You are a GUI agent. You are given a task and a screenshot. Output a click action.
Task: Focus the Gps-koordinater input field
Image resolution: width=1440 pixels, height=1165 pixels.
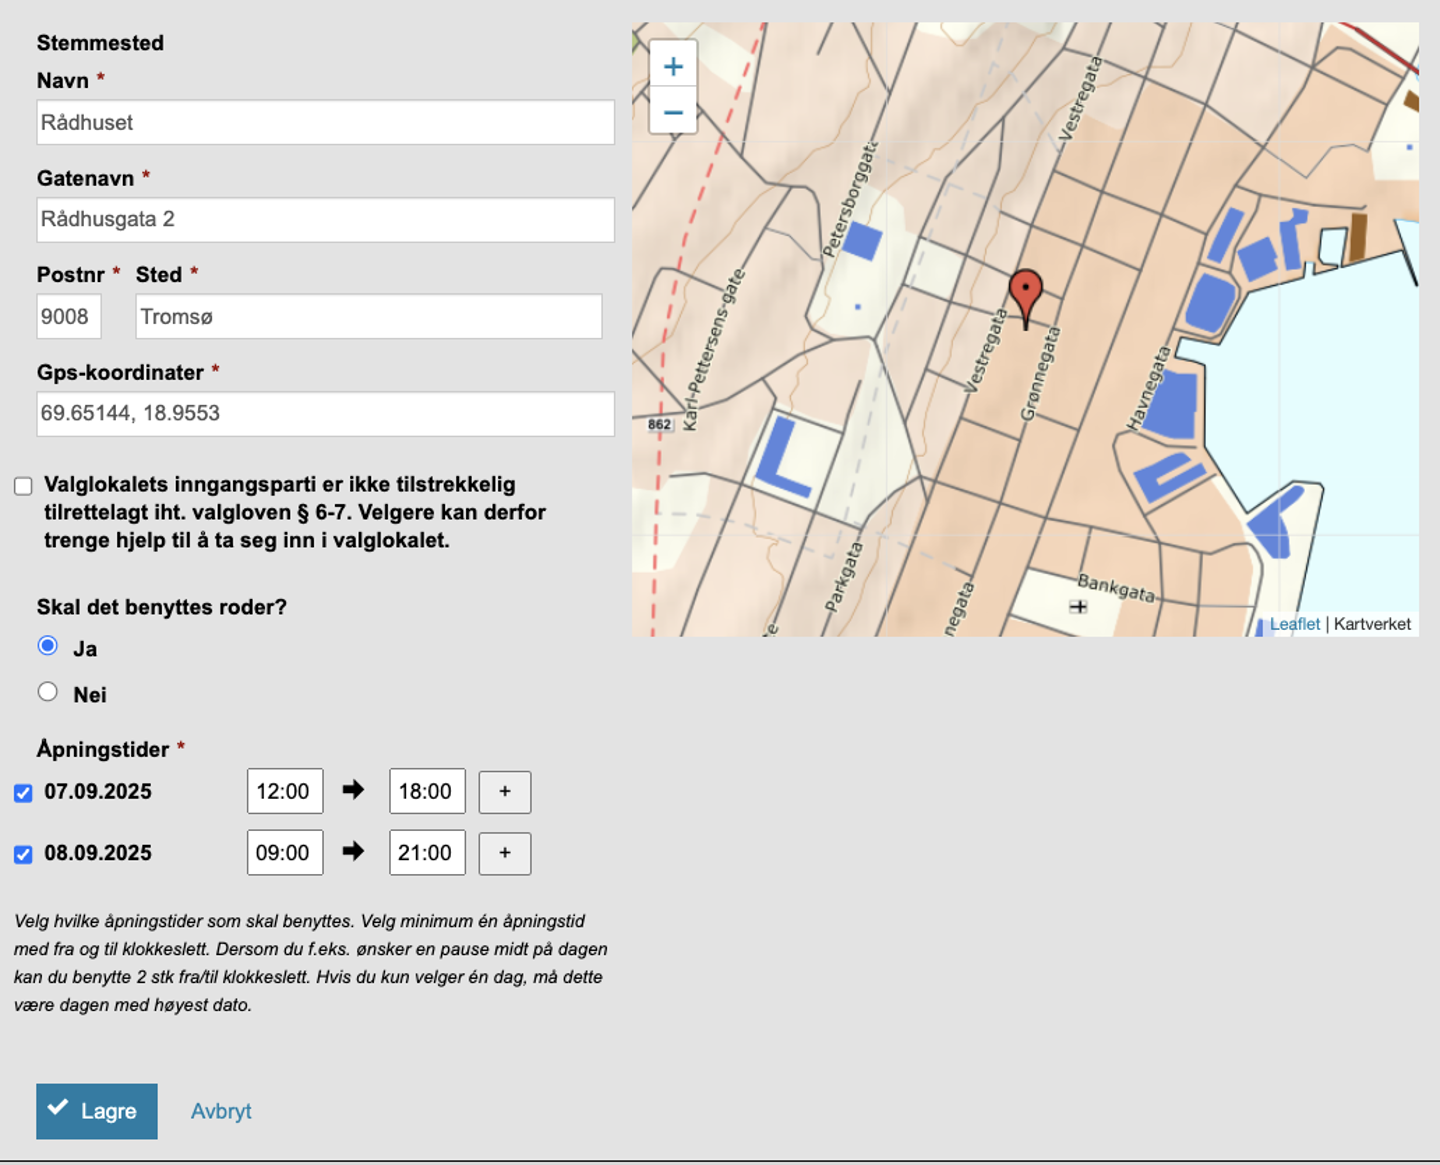point(325,413)
